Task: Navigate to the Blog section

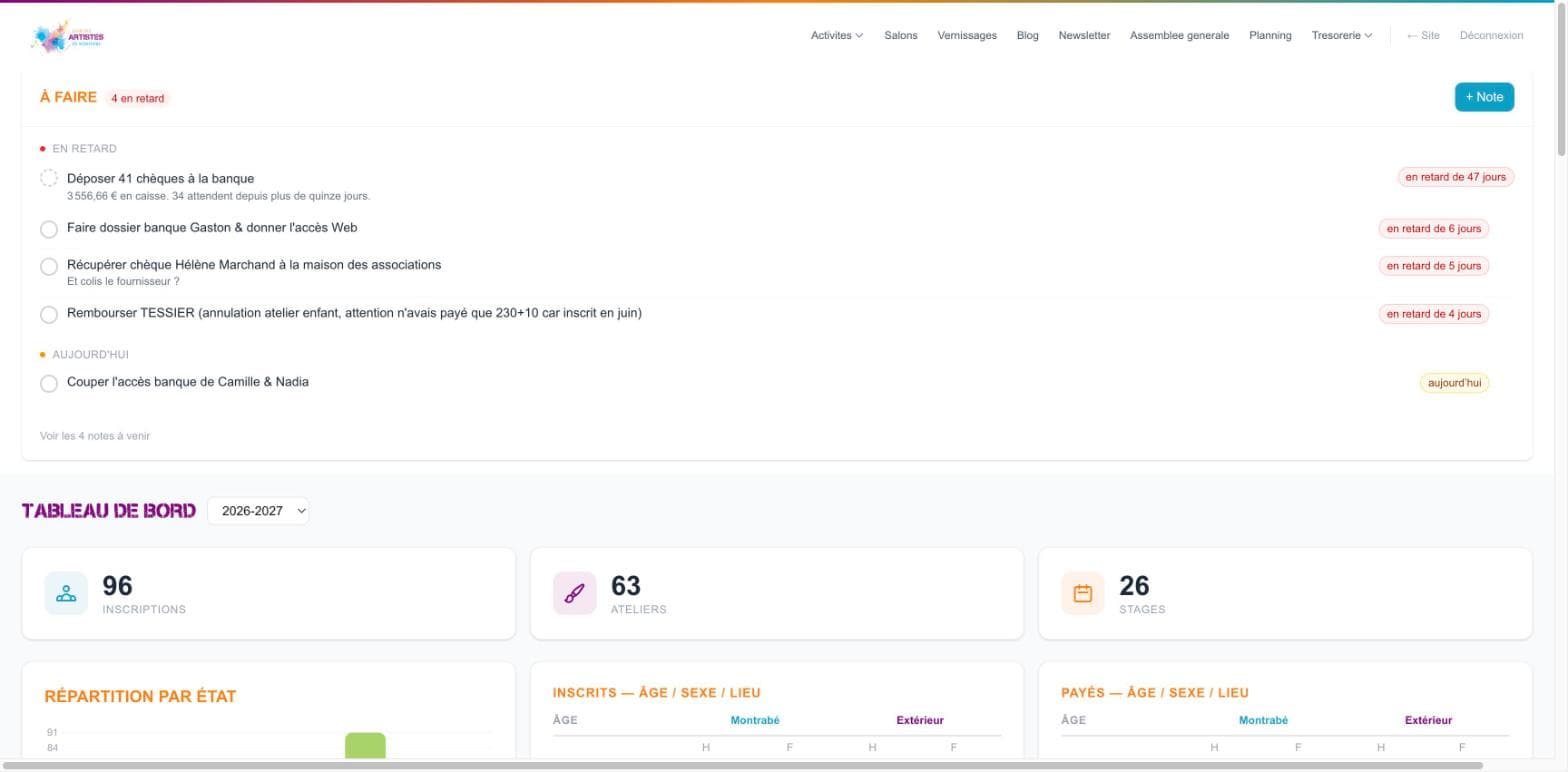Action: (1028, 35)
